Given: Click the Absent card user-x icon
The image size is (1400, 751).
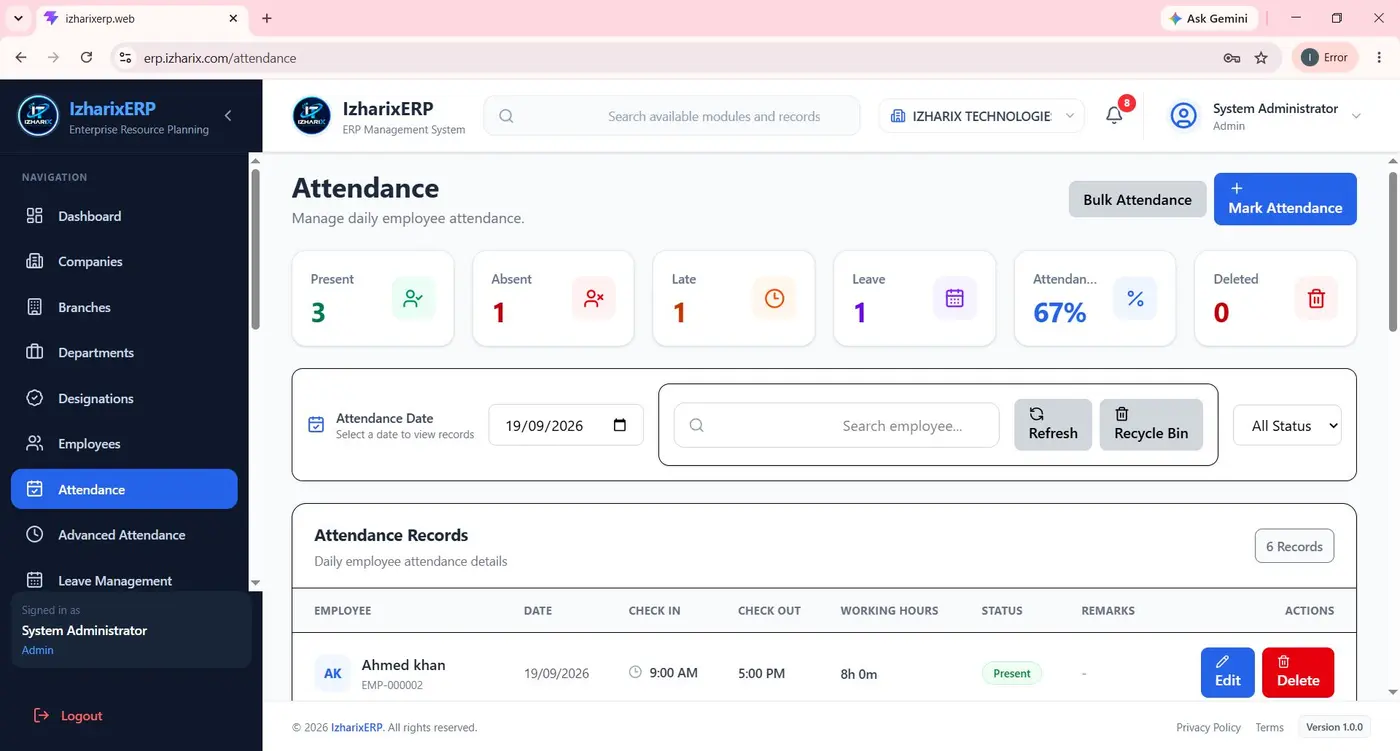Looking at the screenshot, I should [594, 298].
